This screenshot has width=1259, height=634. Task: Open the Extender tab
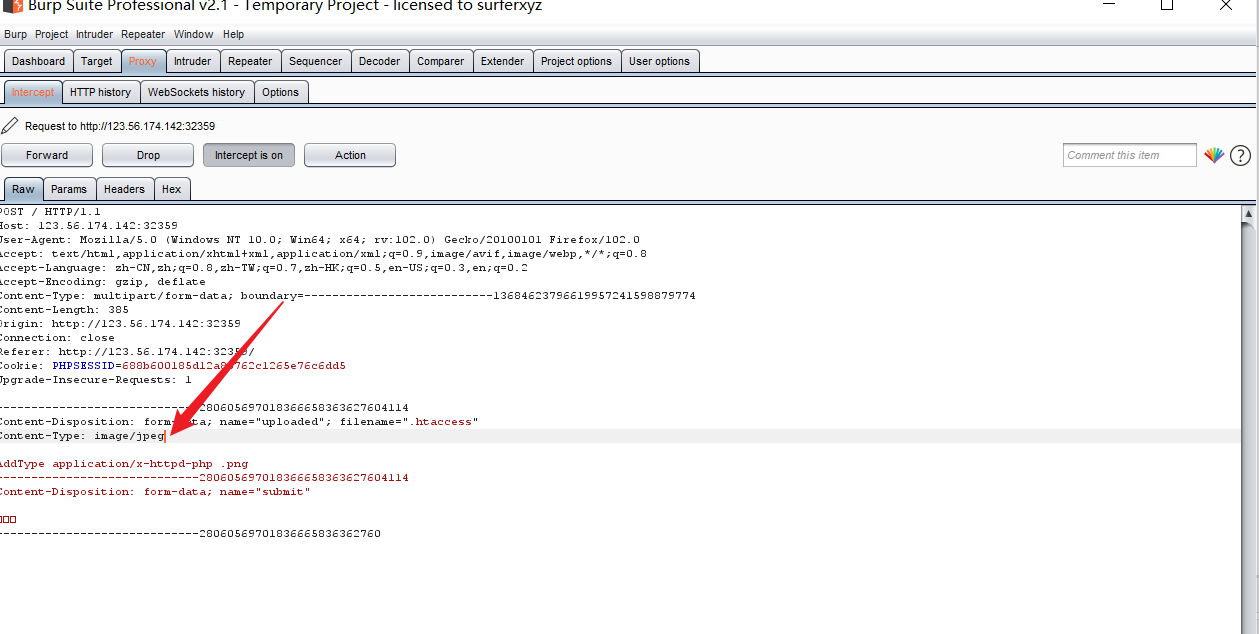pyautogui.click(x=503, y=61)
